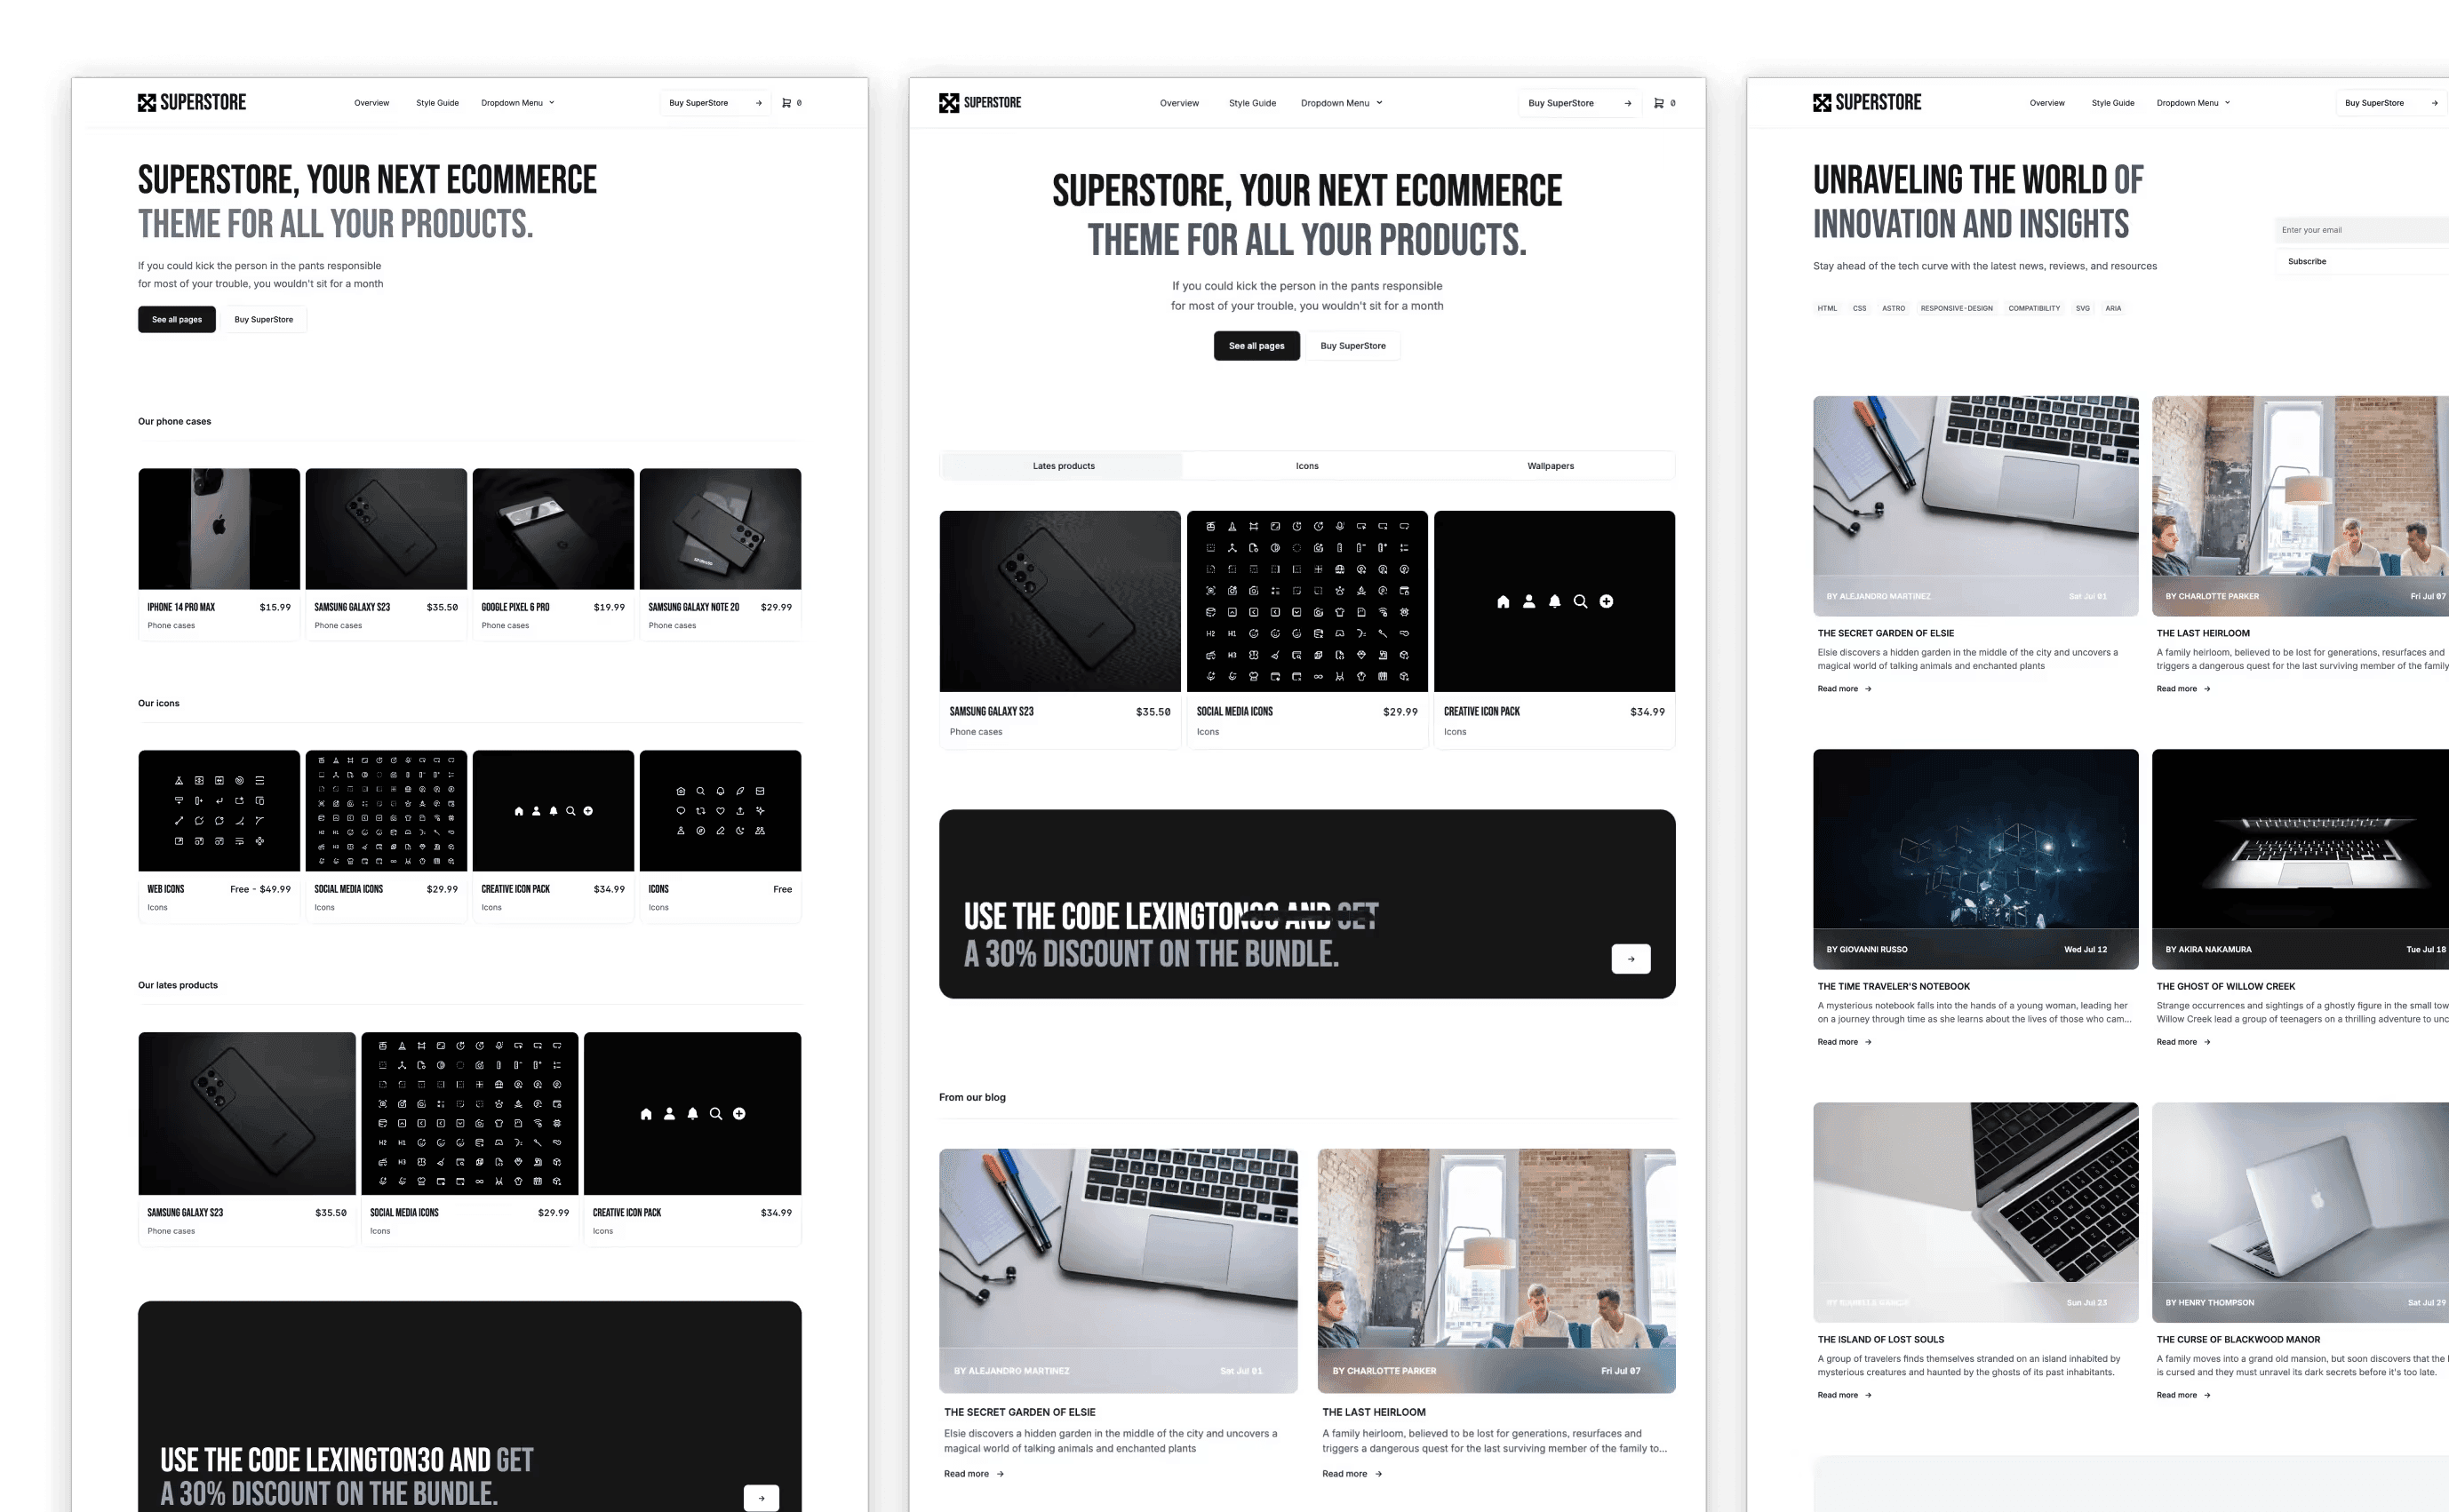
Task: Switch to the Icons tab
Action: [x=1307, y=465]
